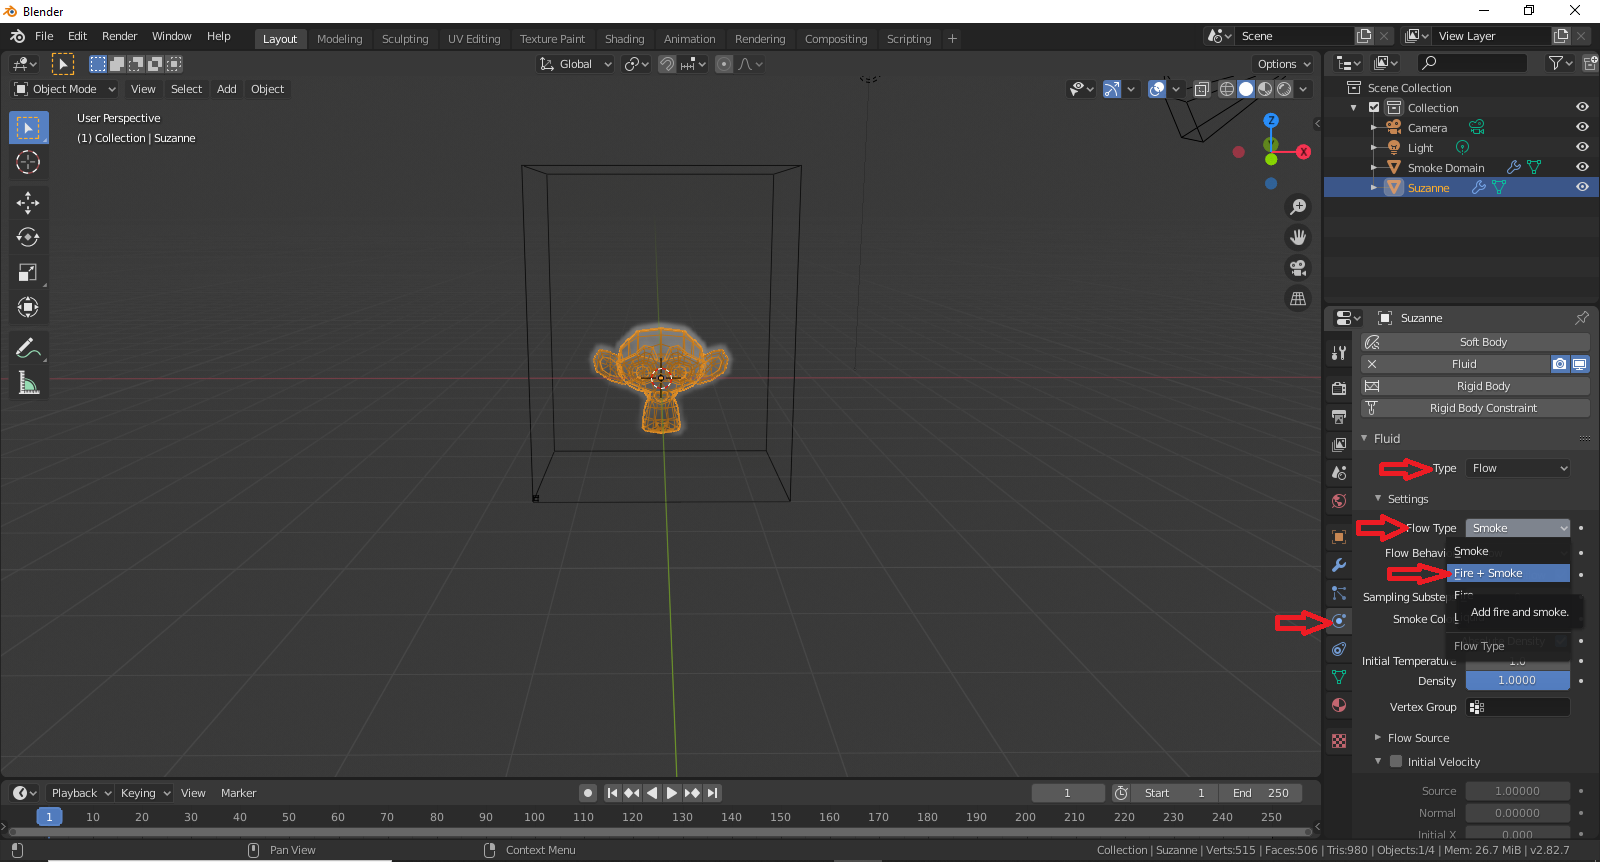The width and height of the screenshot is (1600, 862).
Task: Choose the Annotate pencil tool
Action: coord(28,348)
